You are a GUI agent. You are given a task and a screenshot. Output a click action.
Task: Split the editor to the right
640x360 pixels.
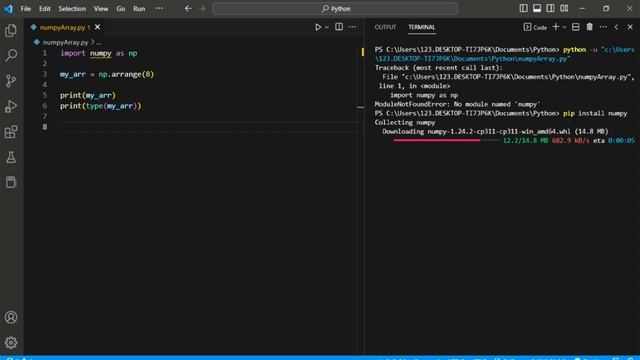click(x=339, y=27)
